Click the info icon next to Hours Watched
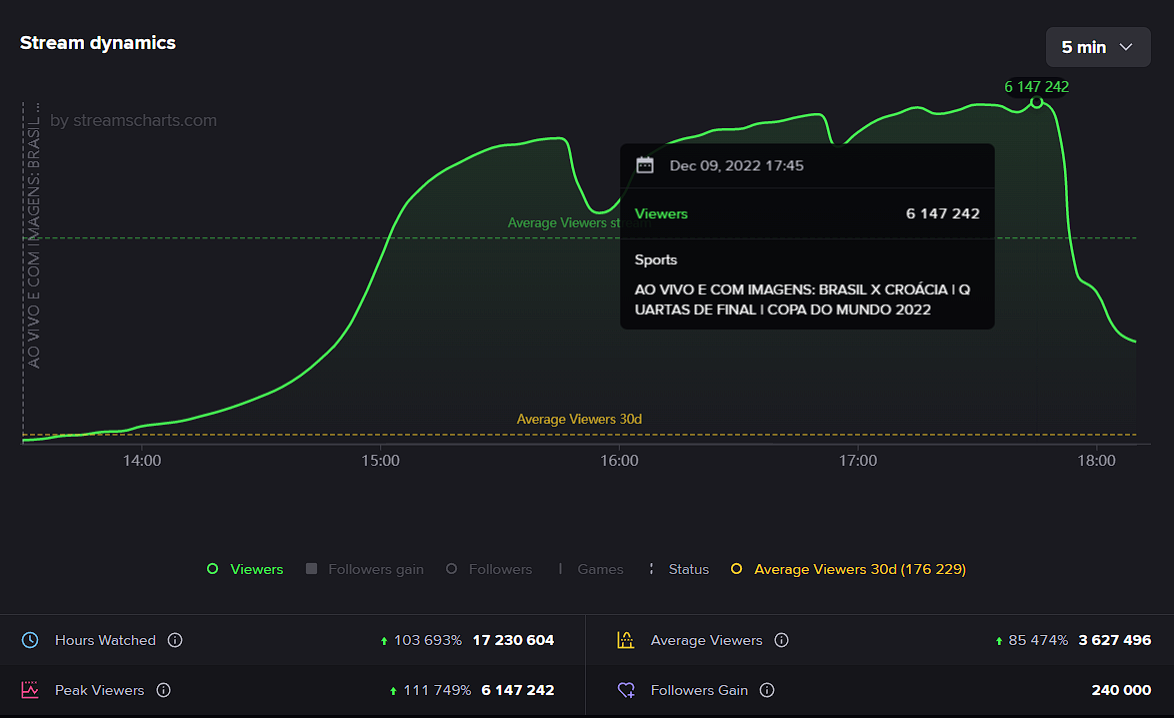 coord(175,640)
